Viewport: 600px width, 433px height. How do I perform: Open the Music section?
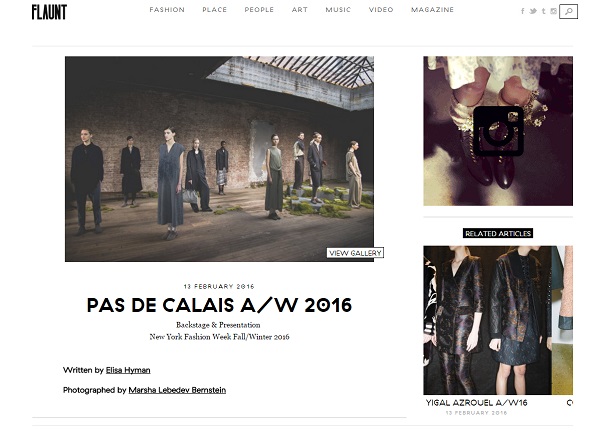pos(338,10)
